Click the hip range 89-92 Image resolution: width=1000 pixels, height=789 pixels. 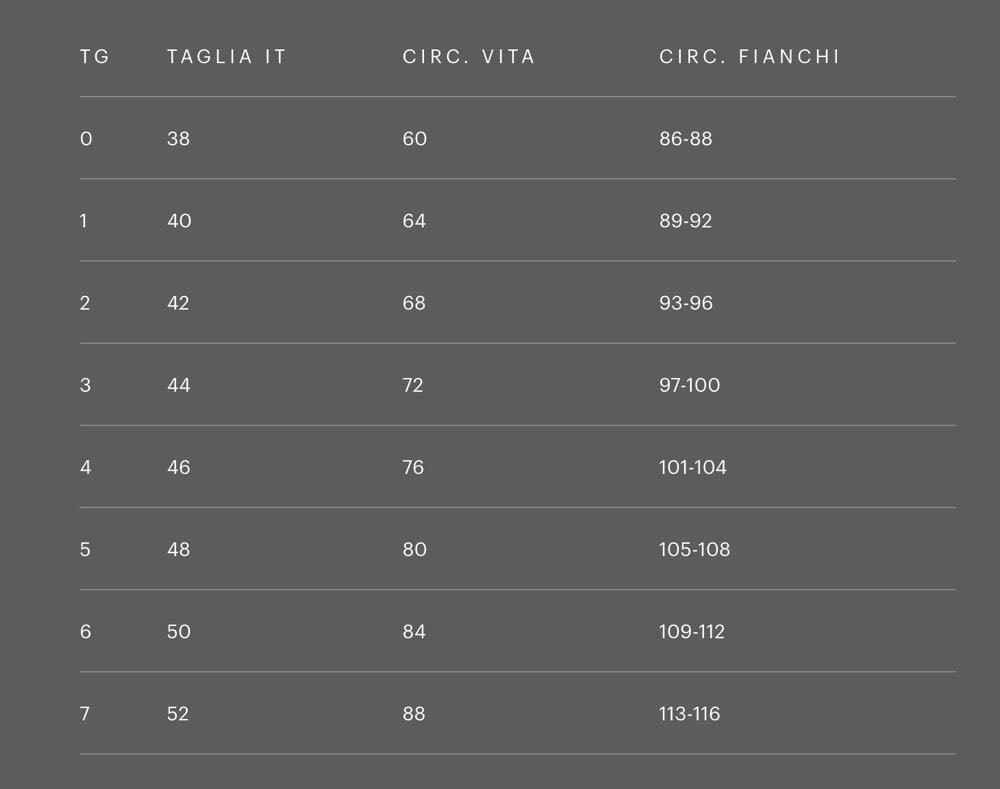[685, 221]
